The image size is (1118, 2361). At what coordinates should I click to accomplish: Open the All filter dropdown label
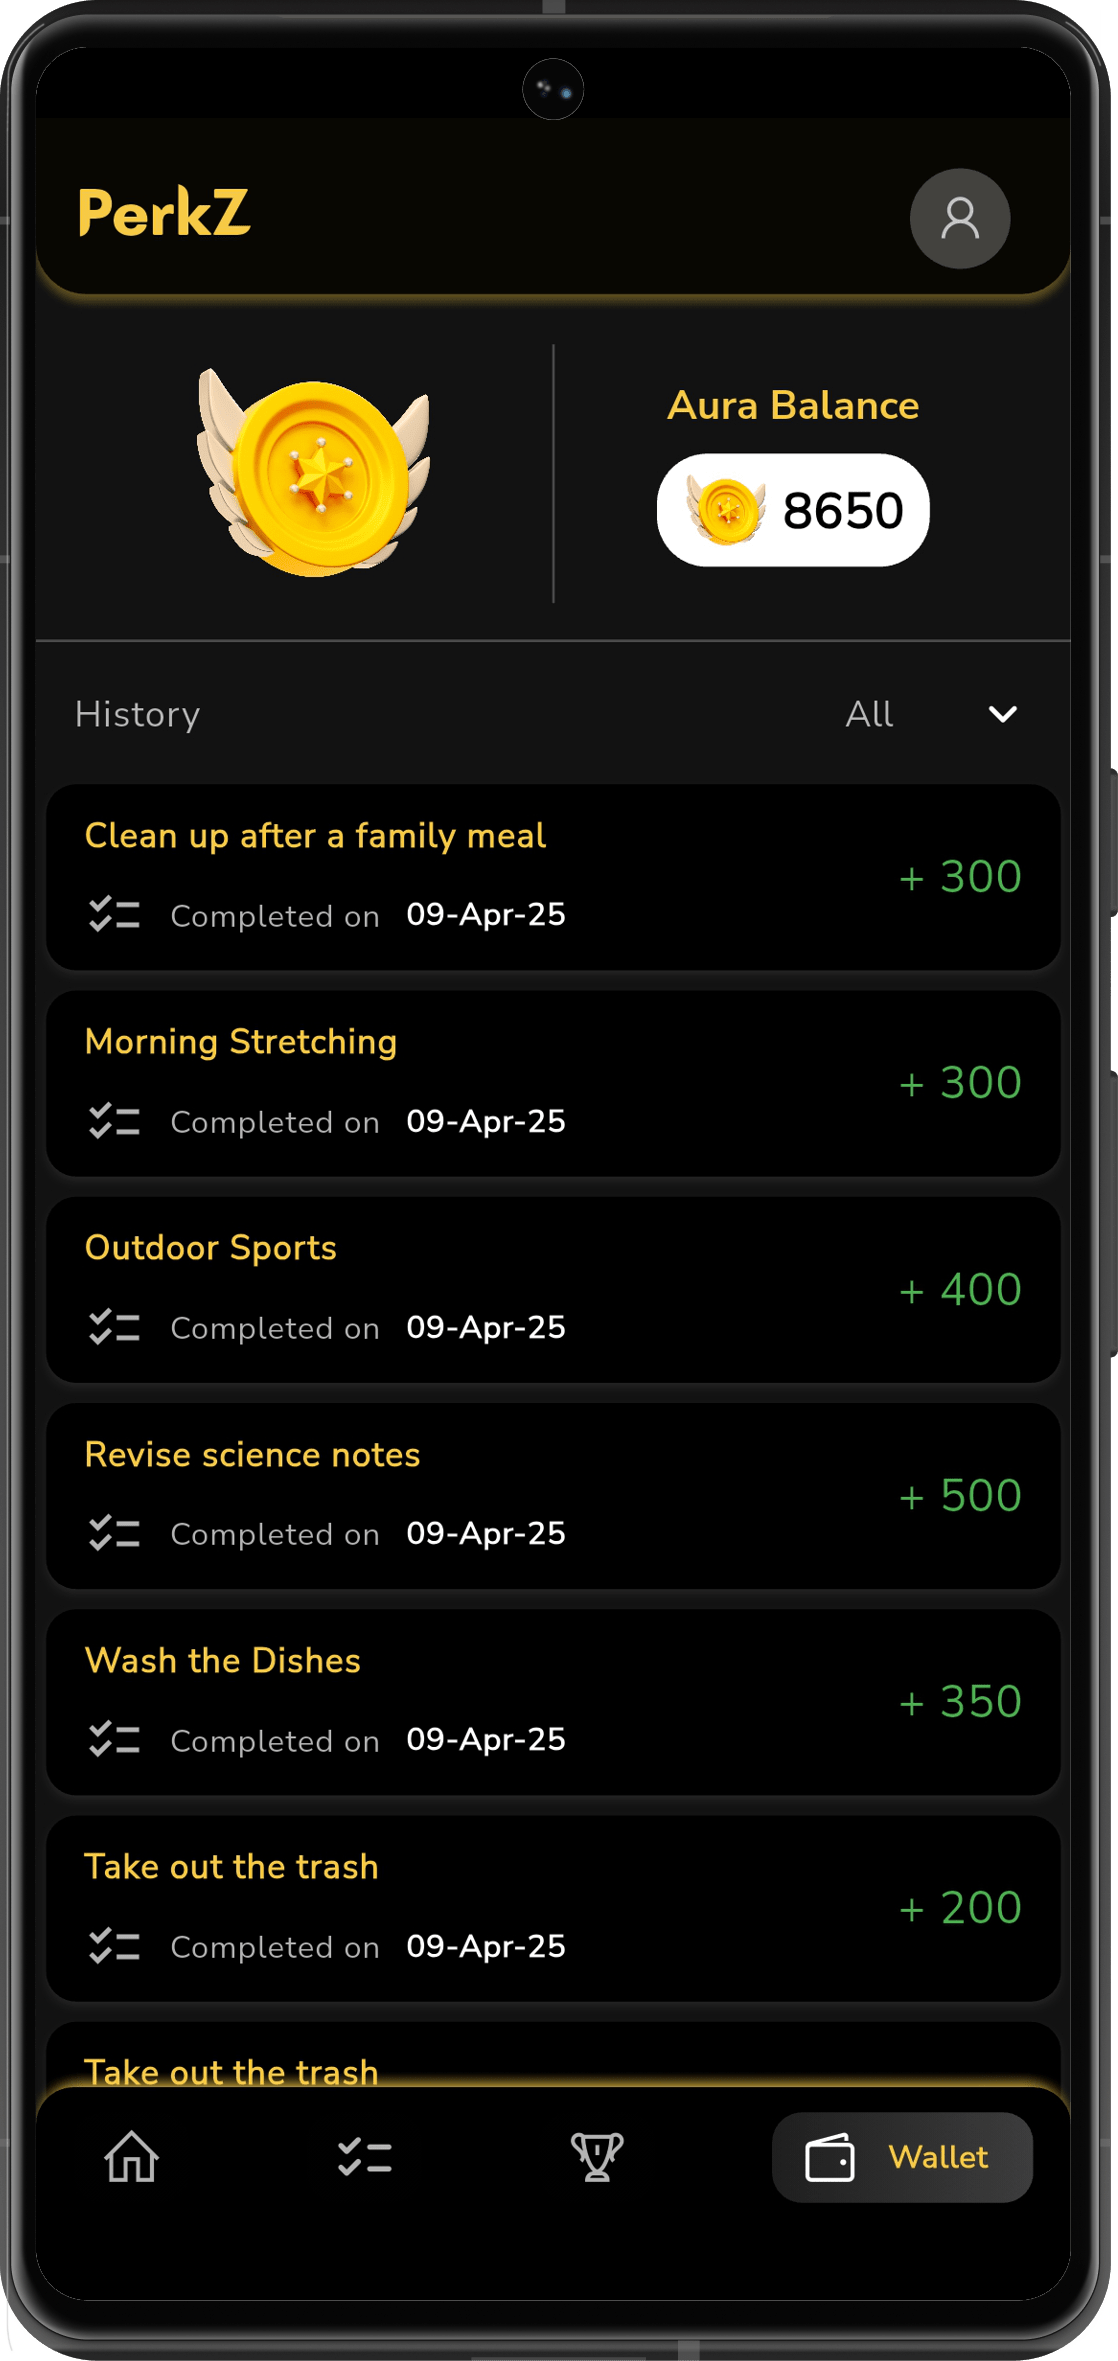point(869,714)
